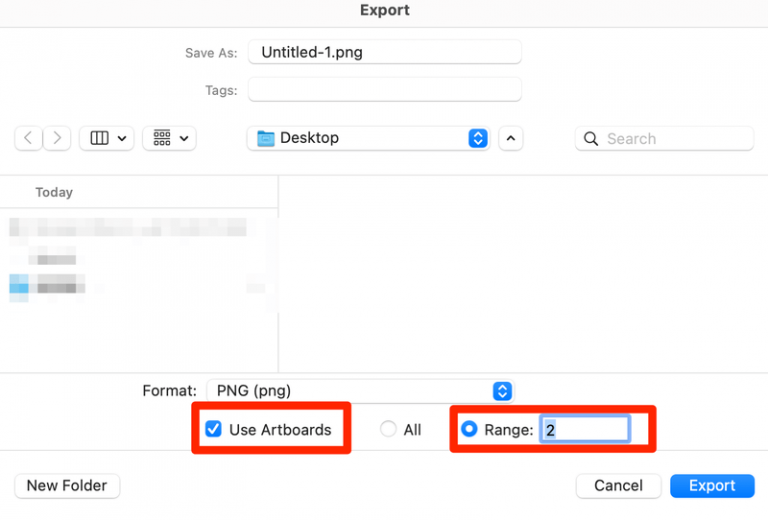Open the view mode chevron menu
This screenshot has width=768, height=520.
point(122,139)
